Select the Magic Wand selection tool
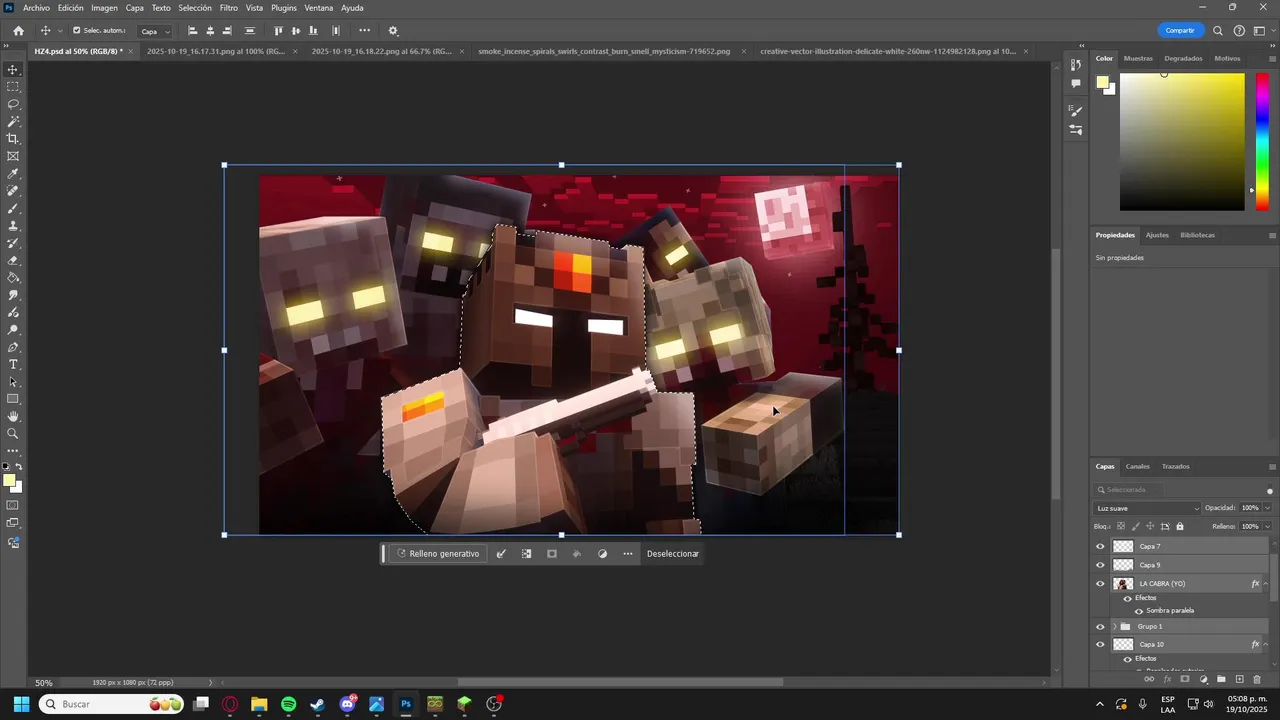Image resolution: width=1280 pixels, height=720 pixels. click(13, 121)
